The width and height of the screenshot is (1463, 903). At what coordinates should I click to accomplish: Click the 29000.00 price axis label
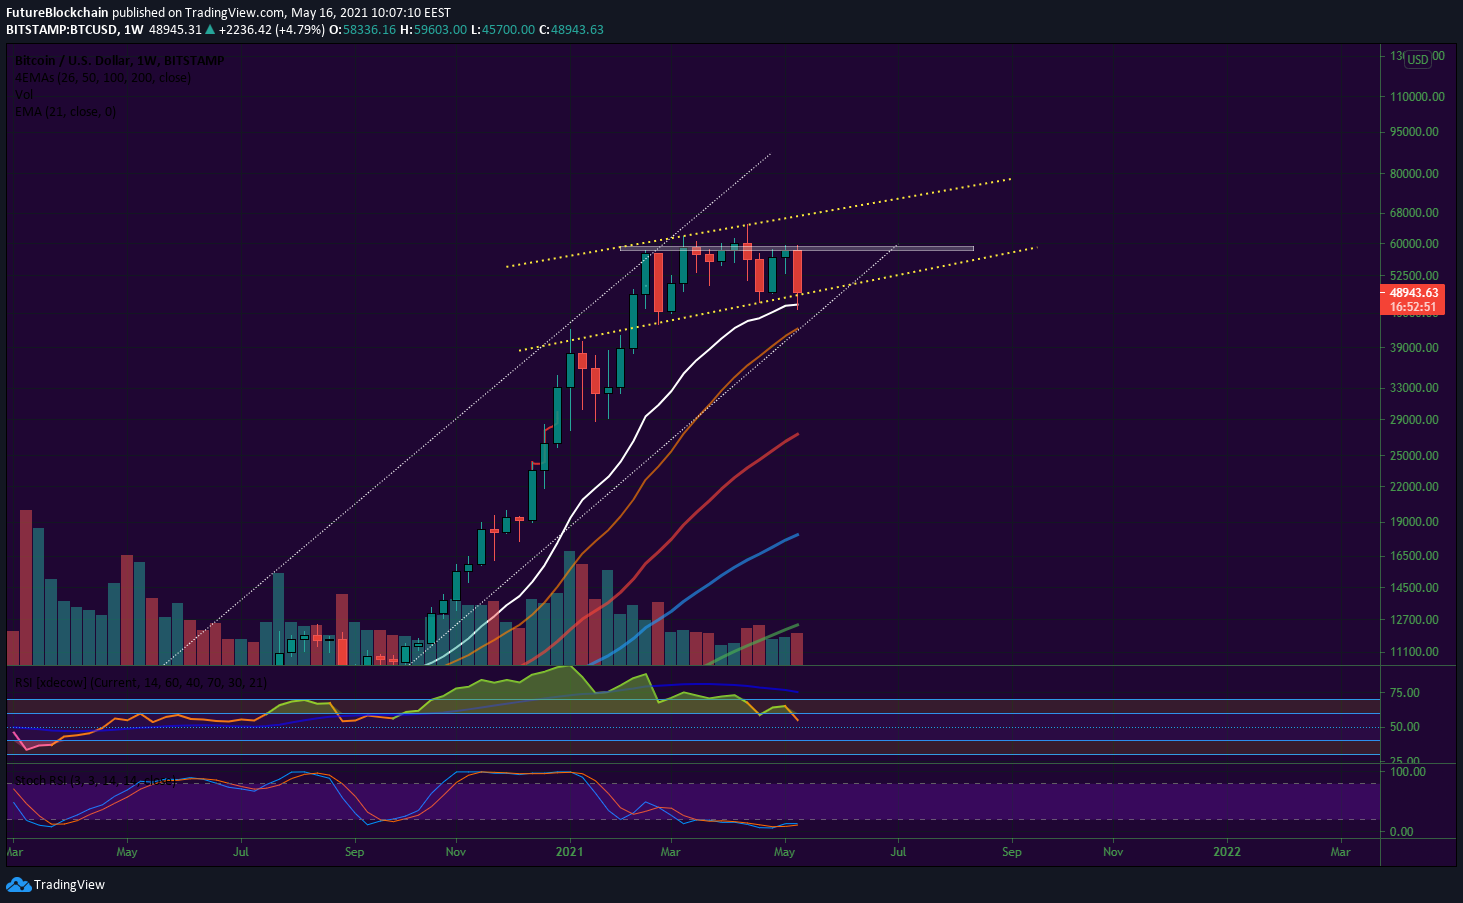coord(1414,420)
